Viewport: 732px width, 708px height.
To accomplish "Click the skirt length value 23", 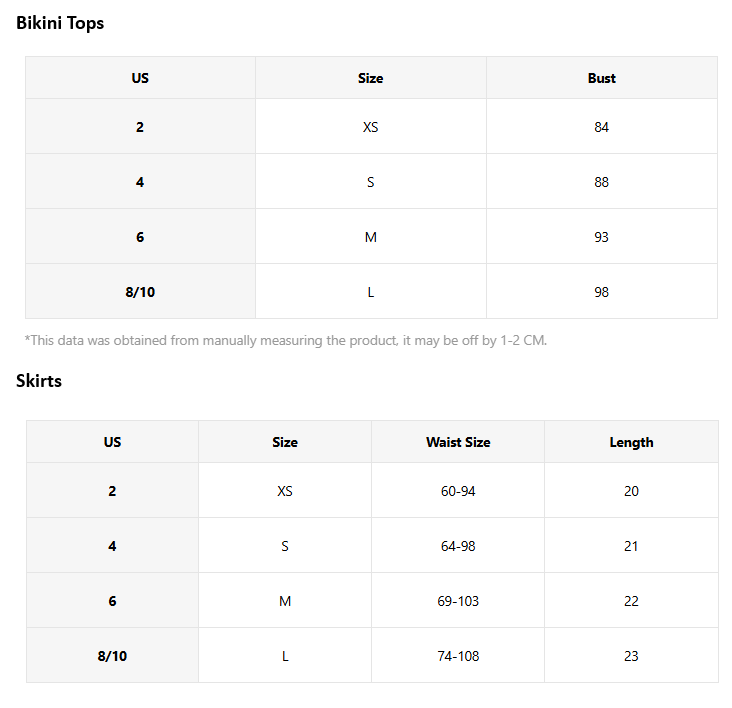I will [631, 656].
